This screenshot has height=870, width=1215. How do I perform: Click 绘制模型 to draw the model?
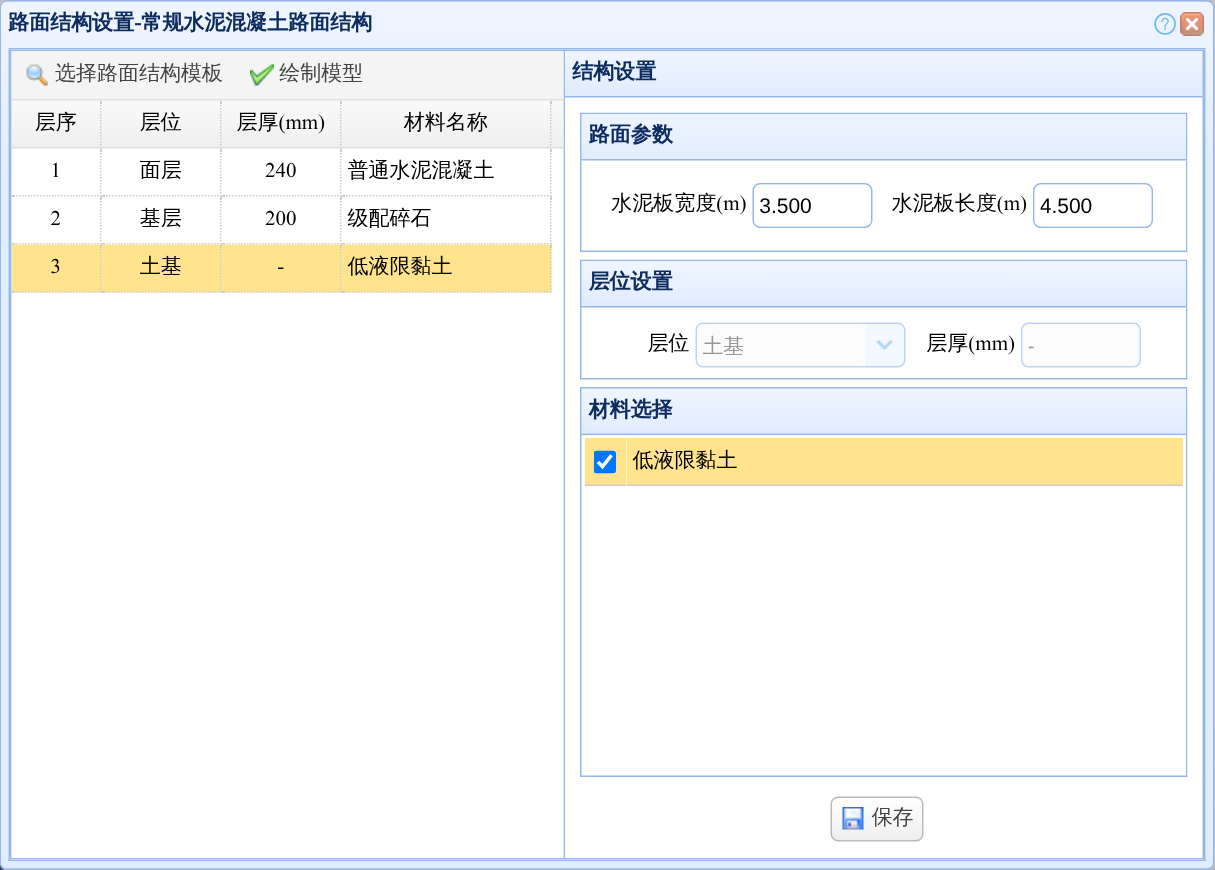pos(306,74)
